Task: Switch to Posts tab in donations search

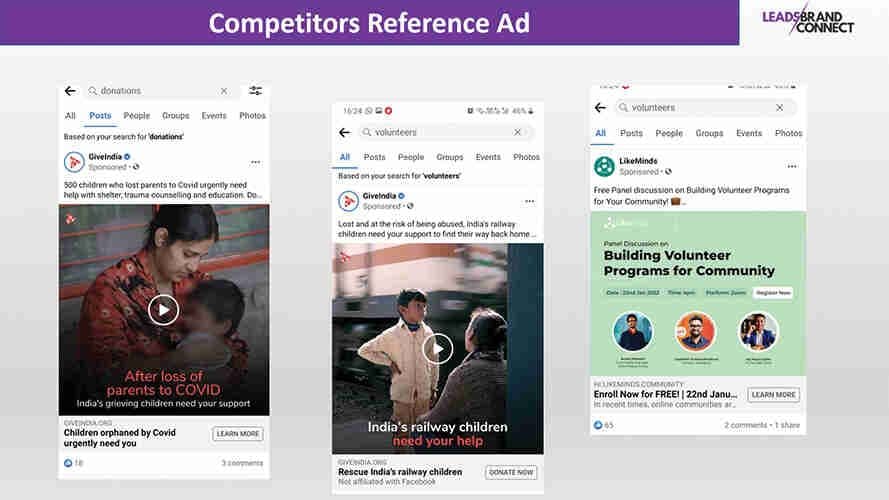Action: pos(100,116)
